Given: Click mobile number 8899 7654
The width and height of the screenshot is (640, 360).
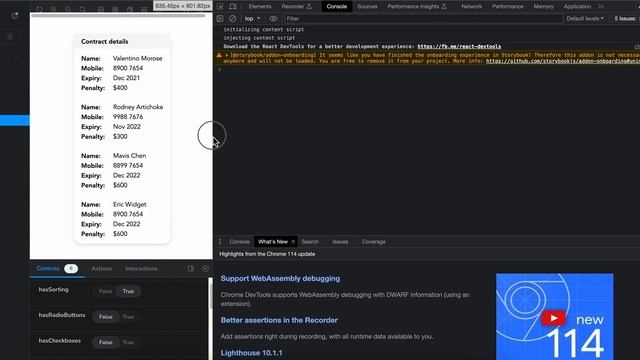Looking at the screenshot, I should pyautogui.click(x=128, y=165).
